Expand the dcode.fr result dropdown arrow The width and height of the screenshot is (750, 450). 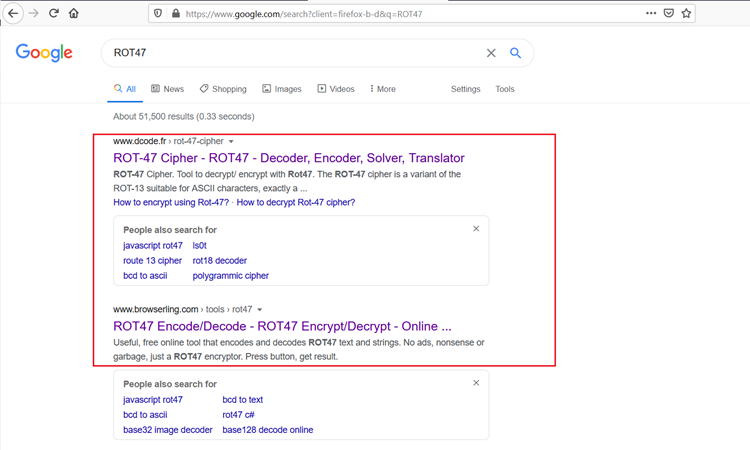[x=231, y=142]
